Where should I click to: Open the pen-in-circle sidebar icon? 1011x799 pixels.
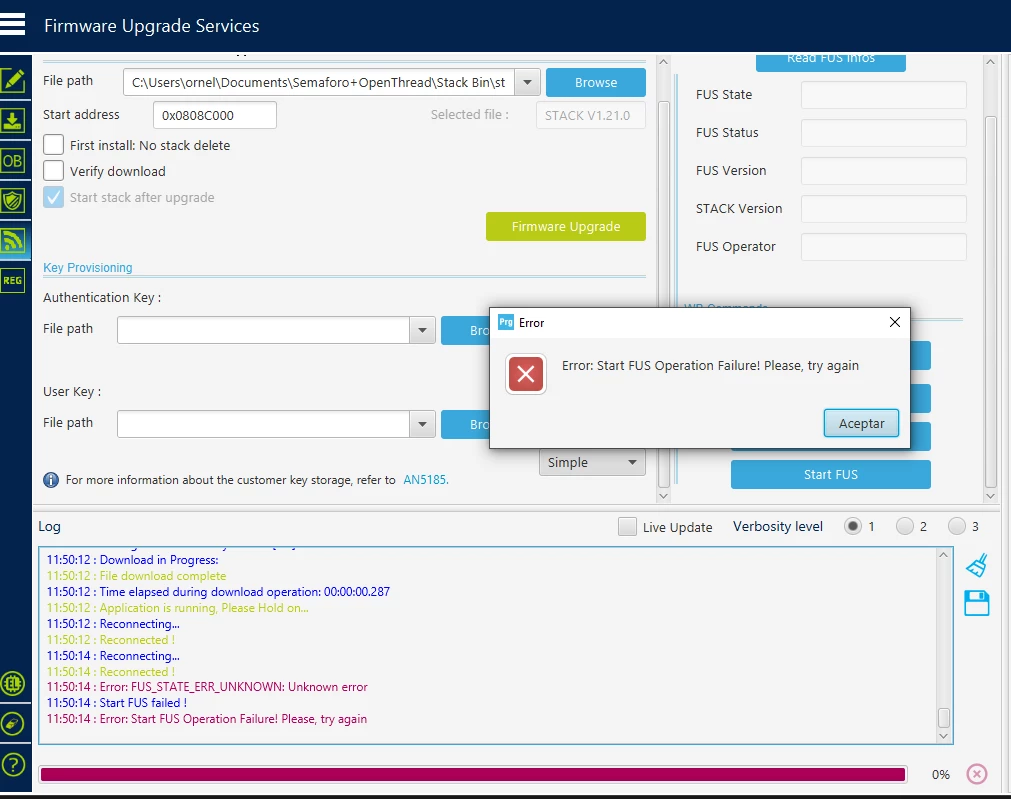click(x=13, y=724)
